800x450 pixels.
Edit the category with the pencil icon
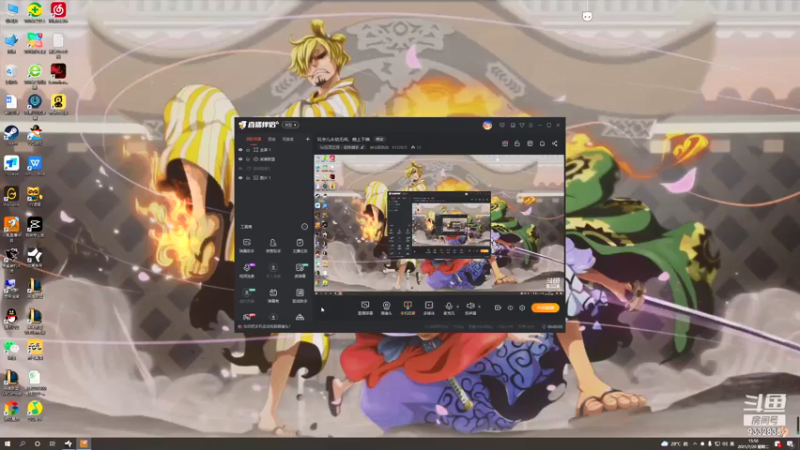[x=362, y=147]
